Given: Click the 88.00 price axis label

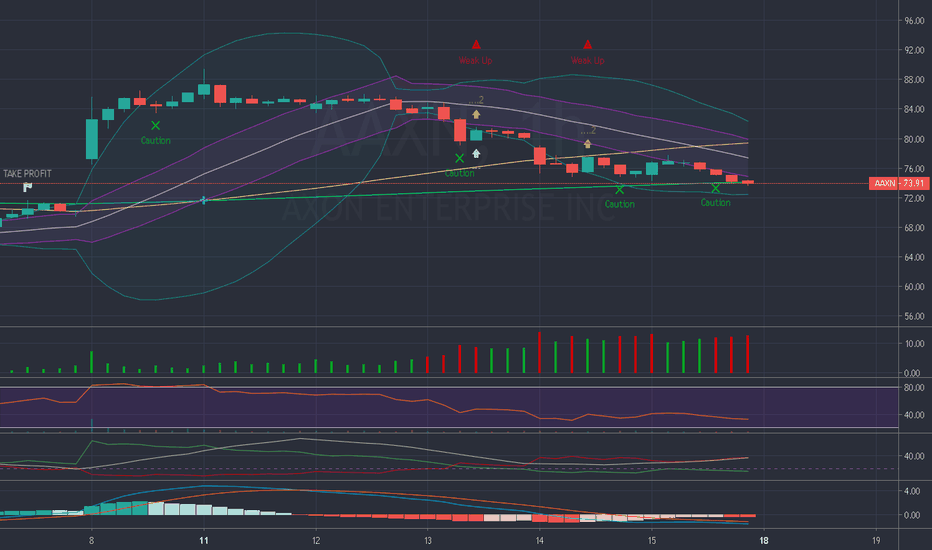Looking at the screenshot, I should 914,80.
